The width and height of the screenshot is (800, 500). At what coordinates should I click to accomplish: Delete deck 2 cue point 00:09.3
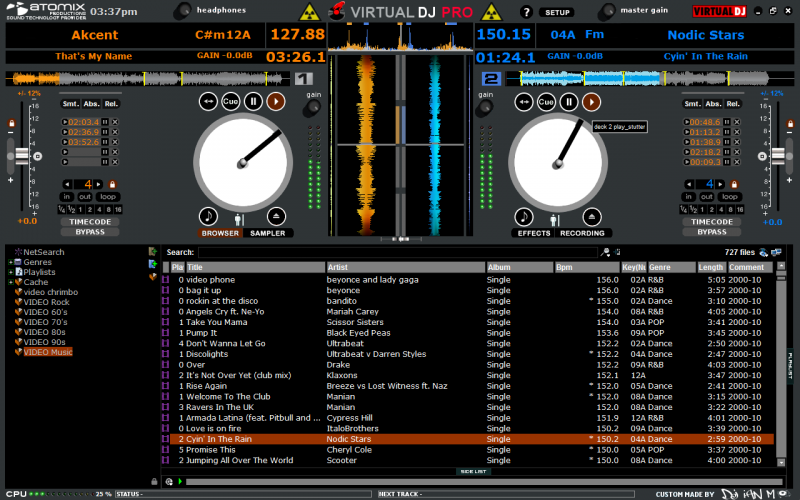coord(737,162)
